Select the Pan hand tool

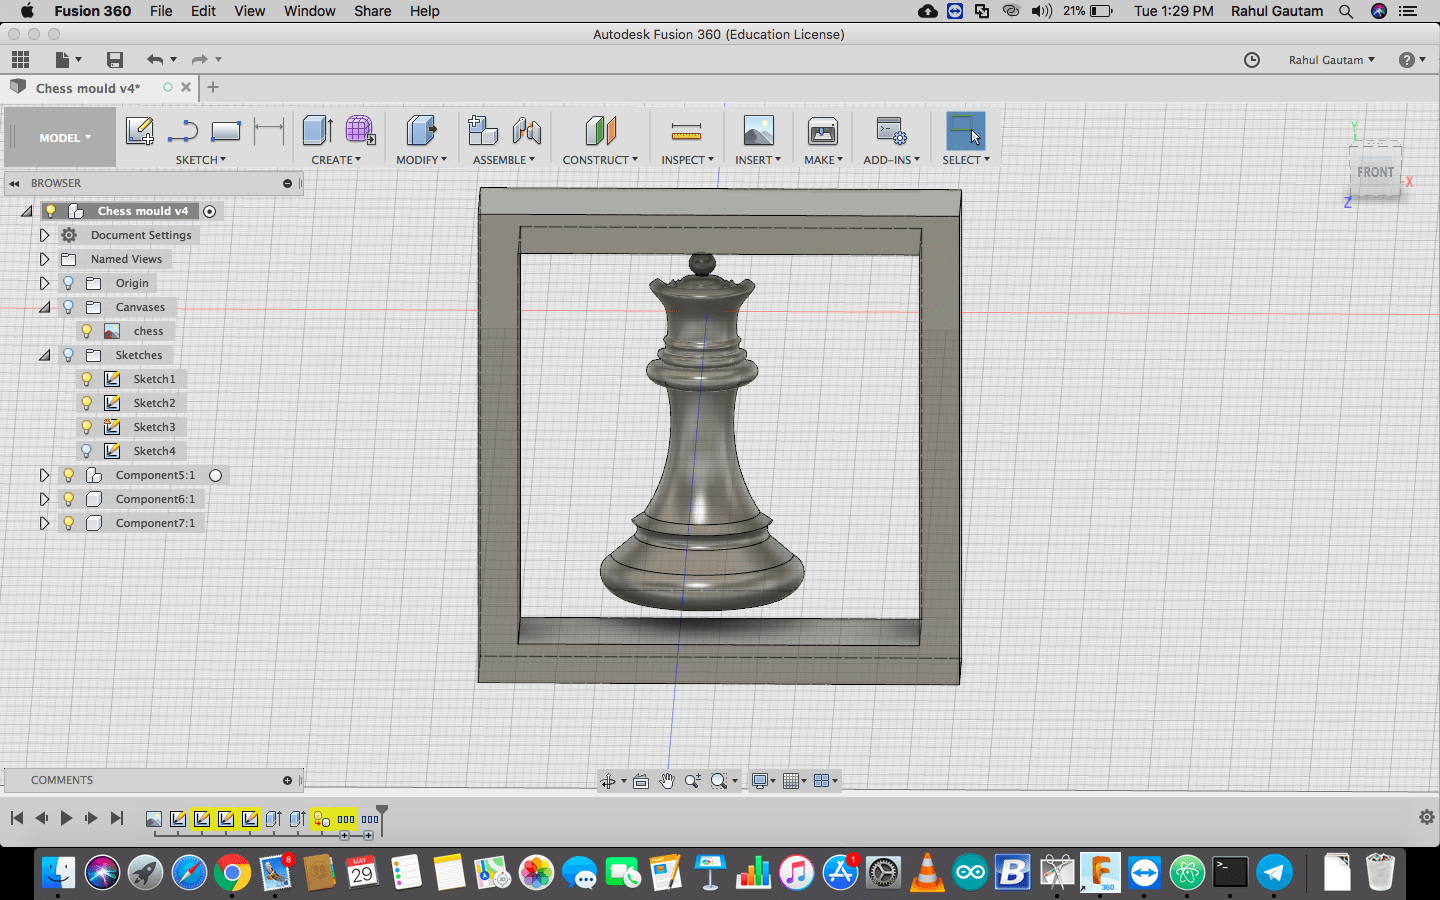coord(667,781)
